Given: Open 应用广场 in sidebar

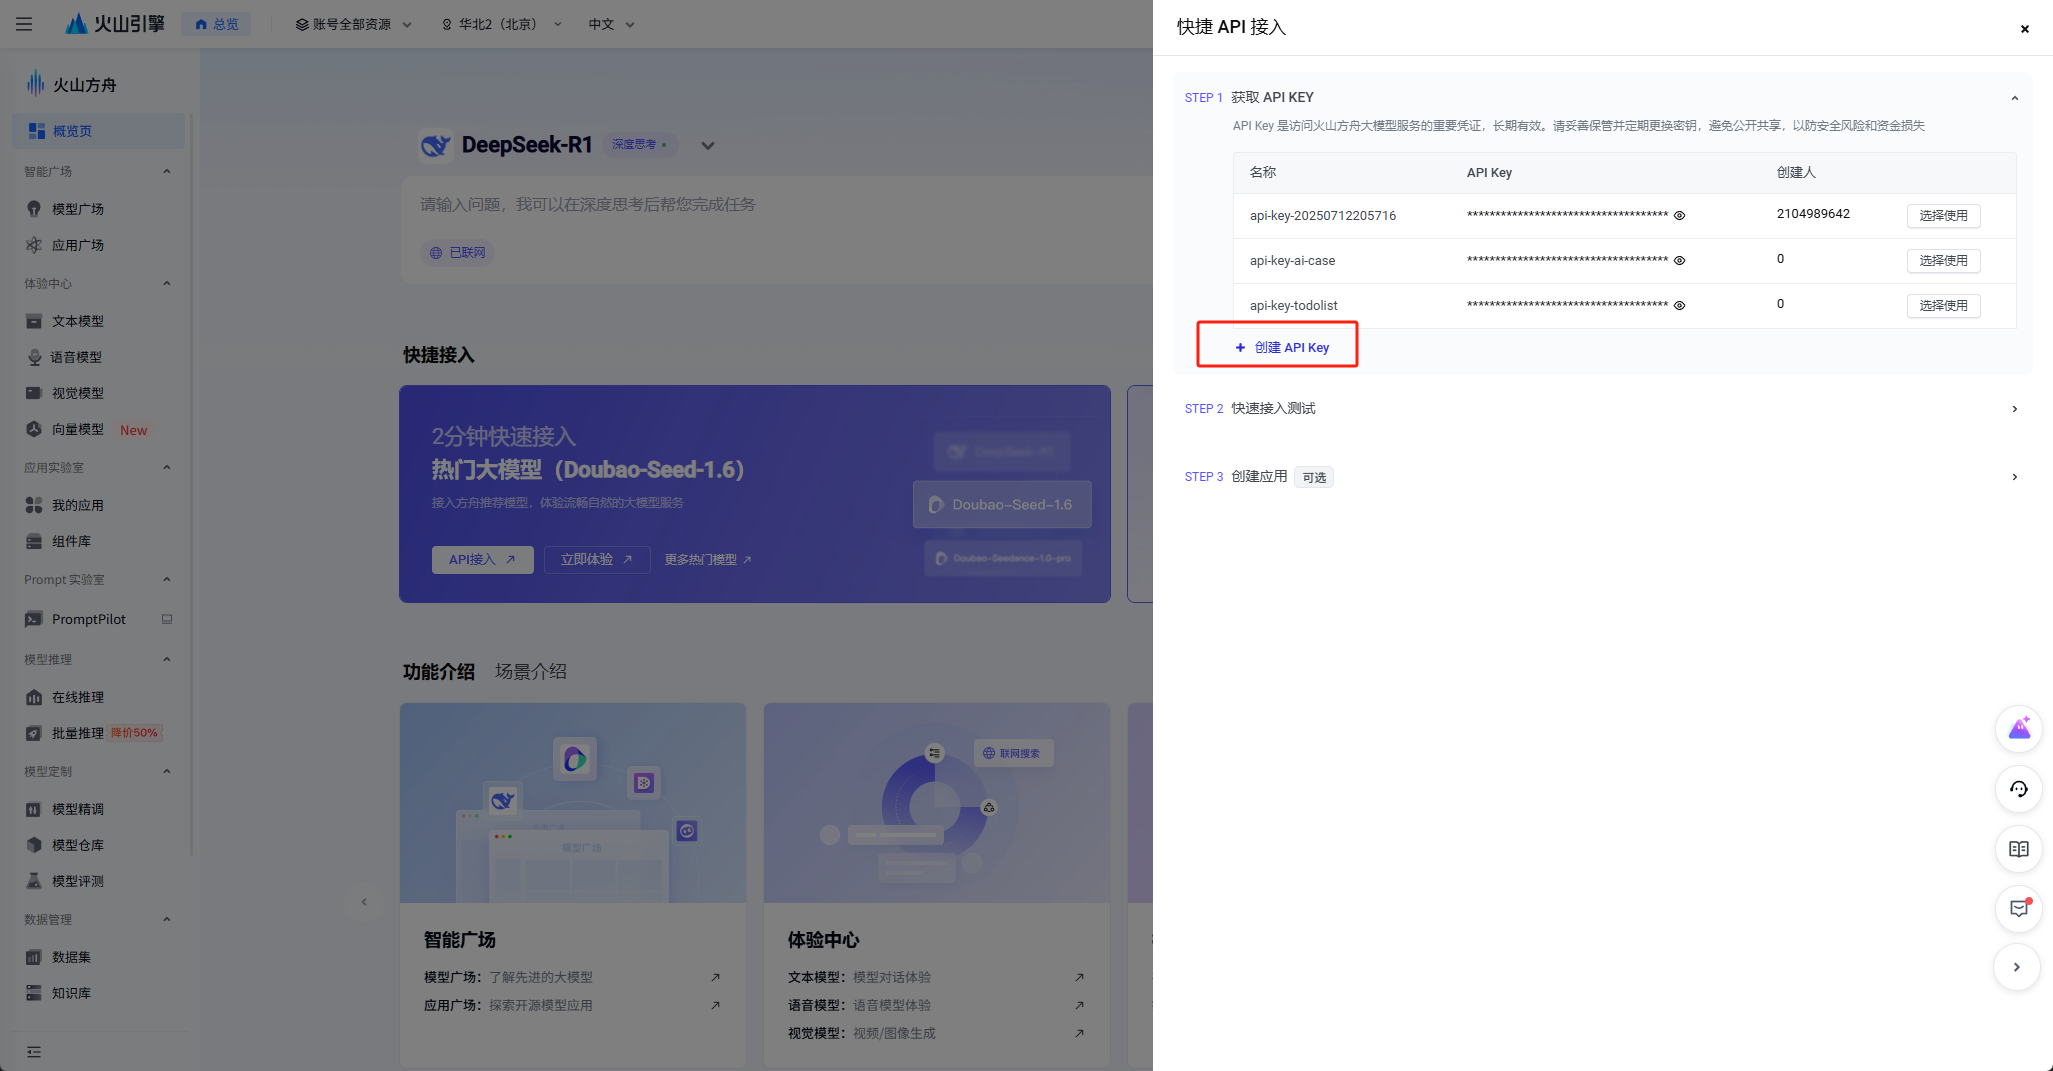Looking at the screenshot, I should point(78,245).
